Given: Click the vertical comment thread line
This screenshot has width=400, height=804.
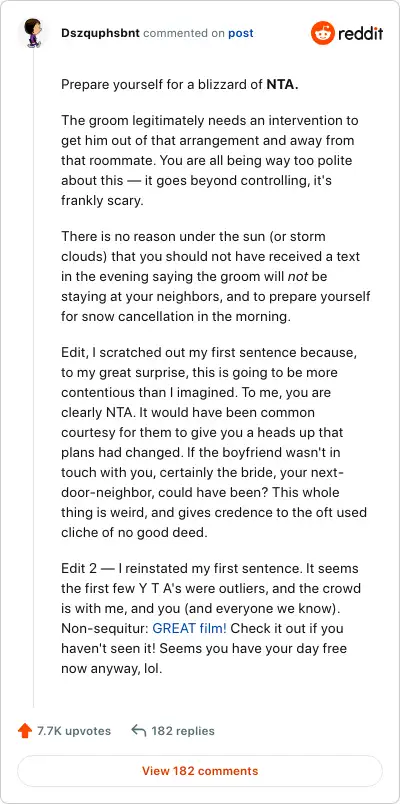Looking at the screenshot, I should point(33,379).
